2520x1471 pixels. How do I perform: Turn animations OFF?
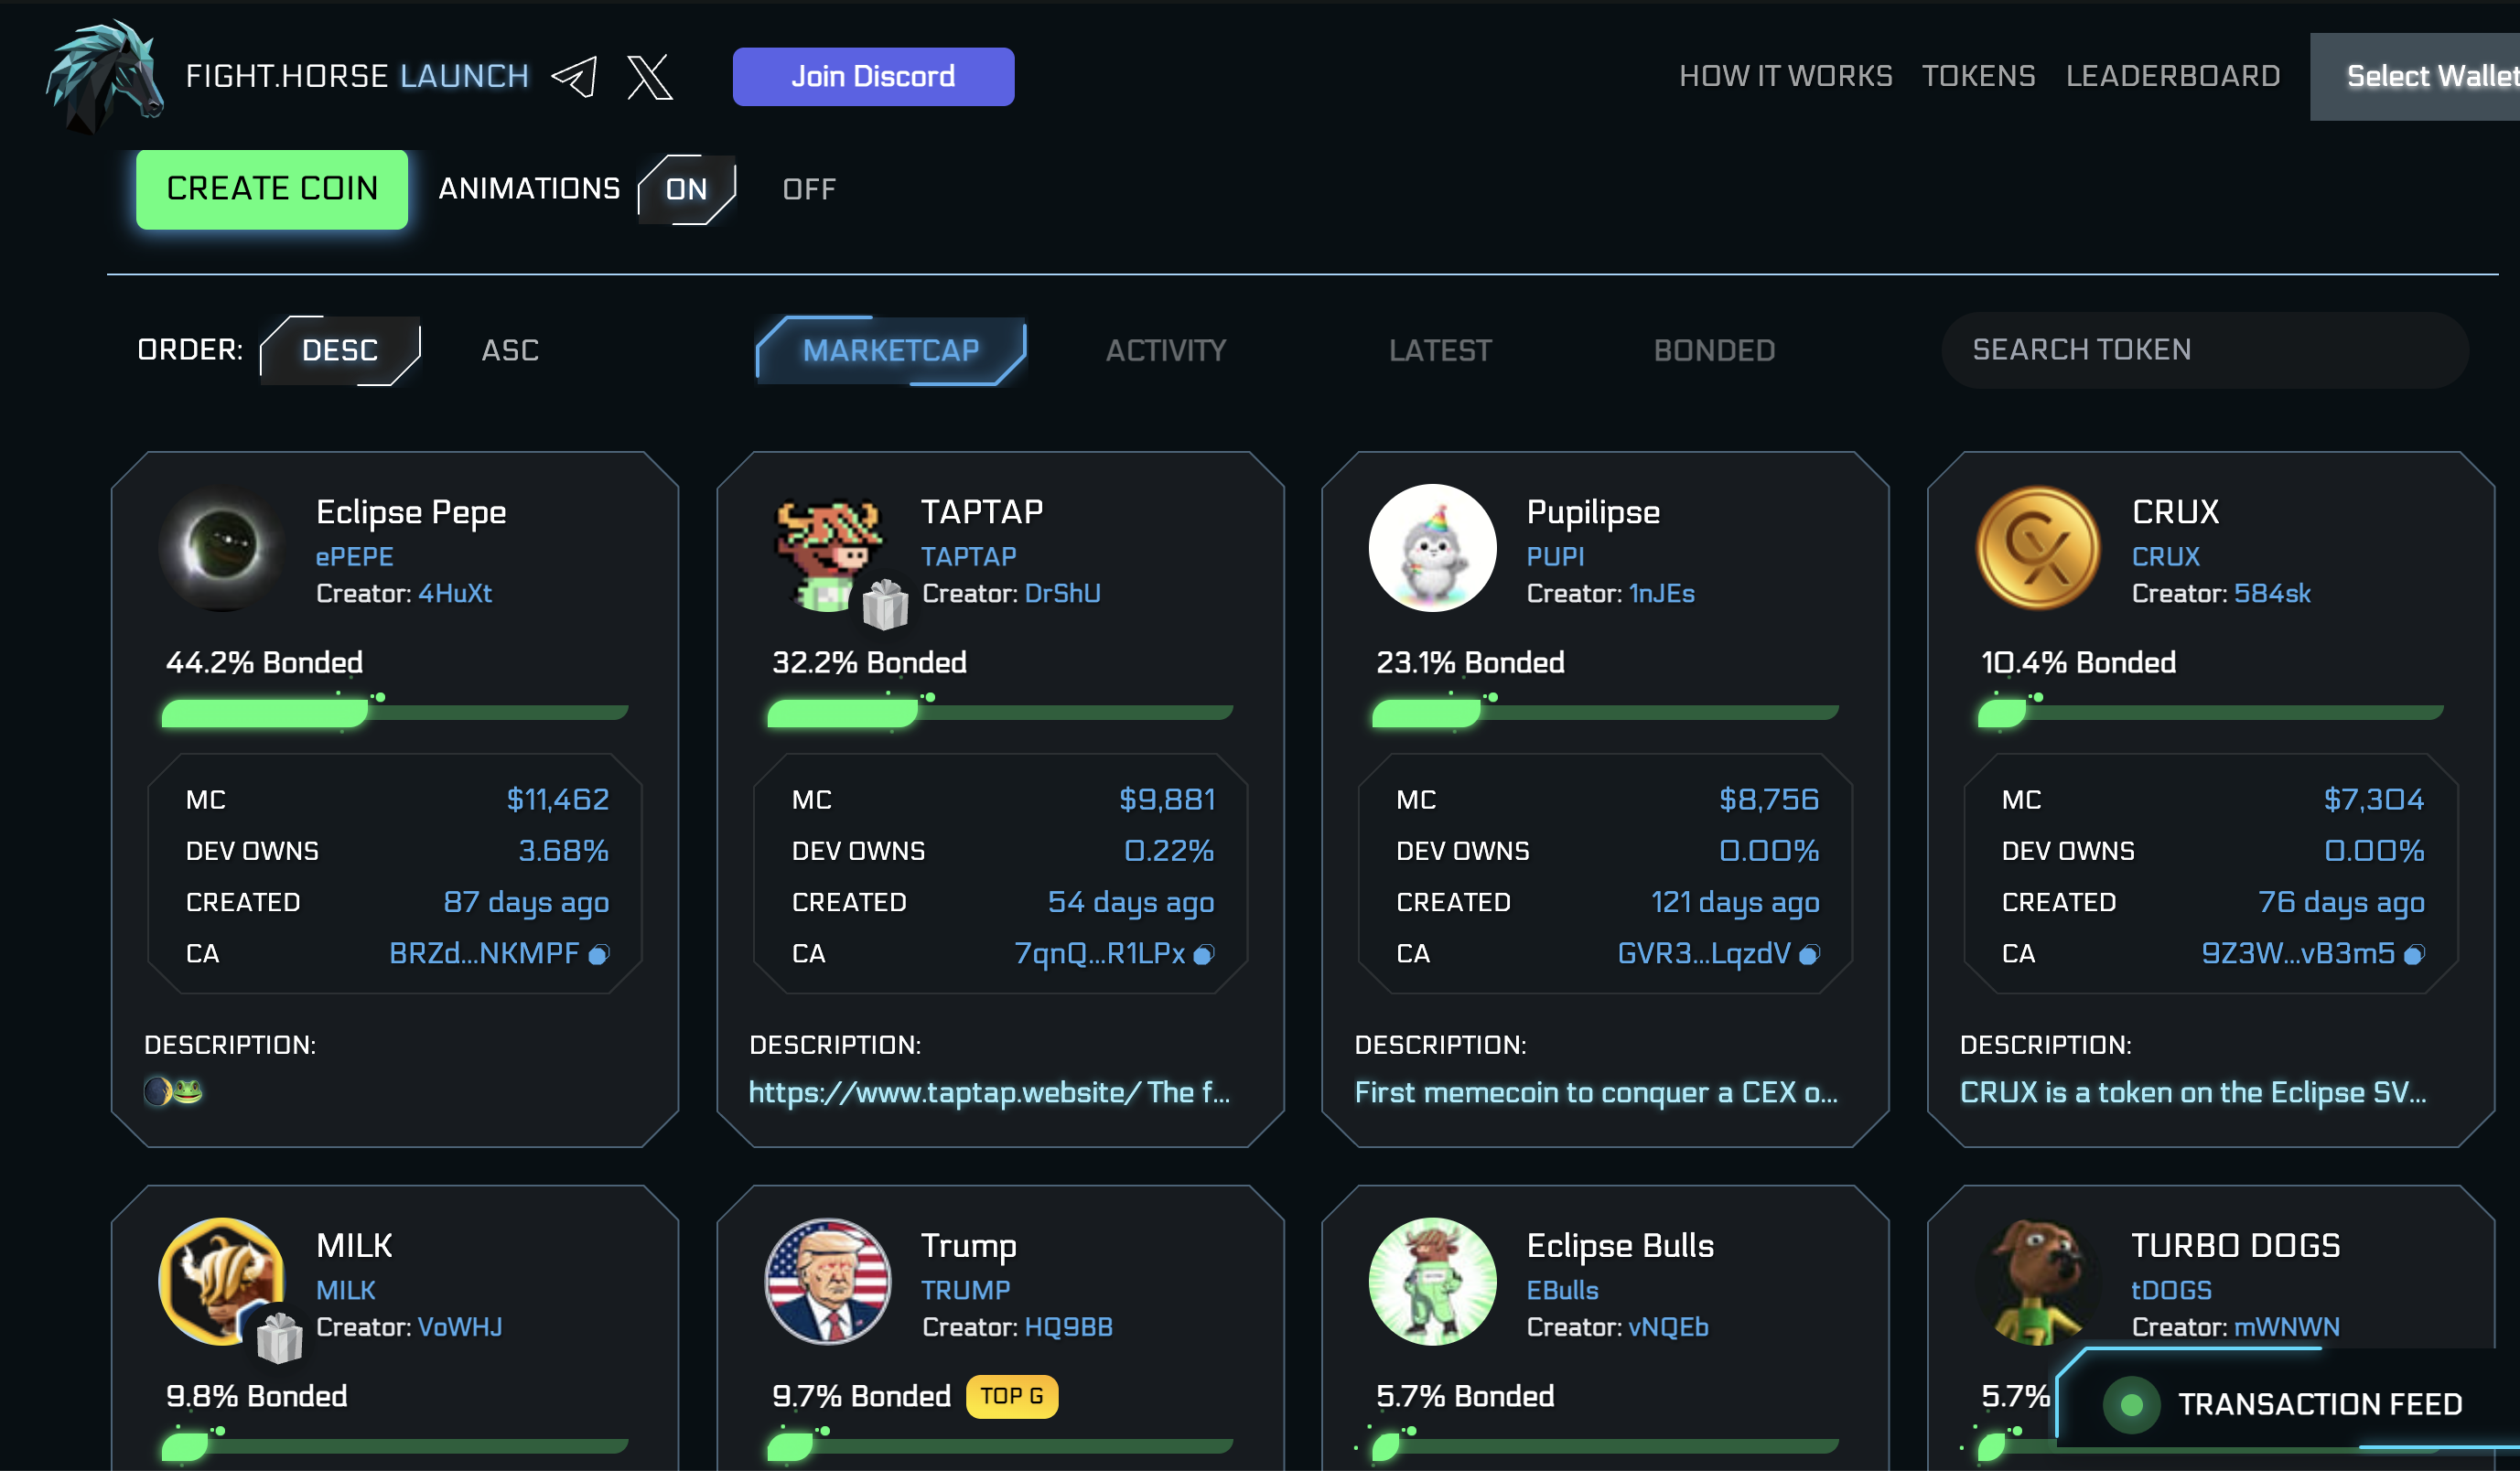click(x=808, y=189)
